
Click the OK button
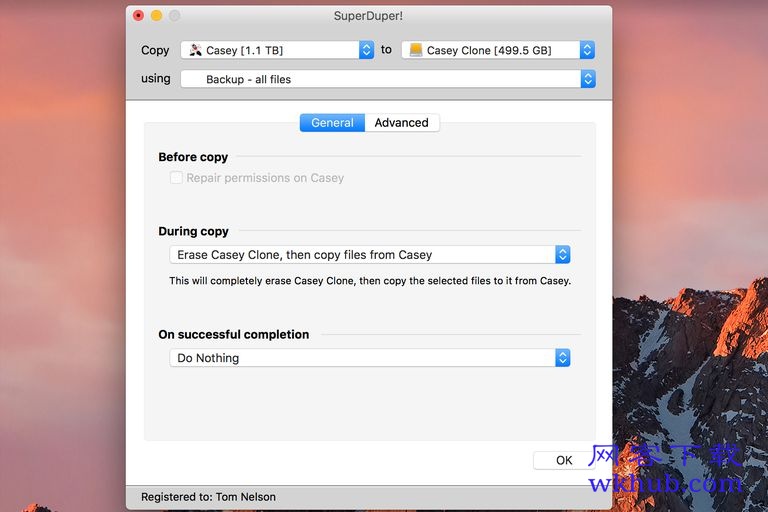click(564, 460)
